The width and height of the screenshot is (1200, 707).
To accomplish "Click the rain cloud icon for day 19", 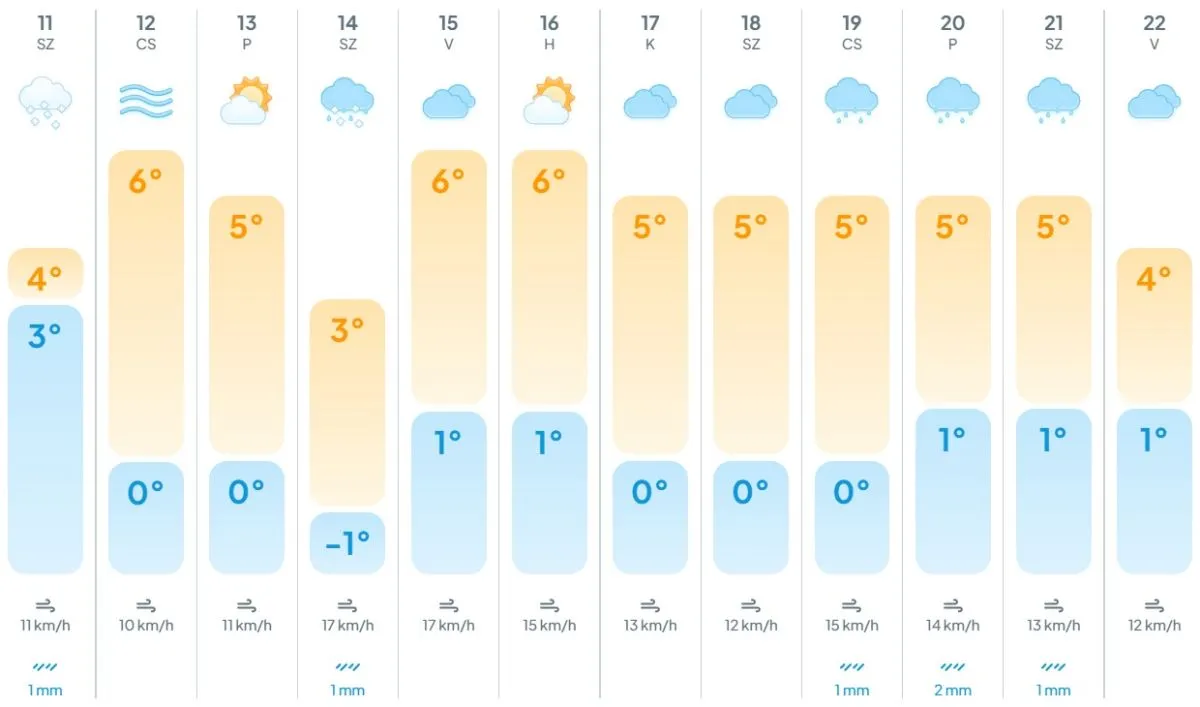I will click(x=851, y=101).
